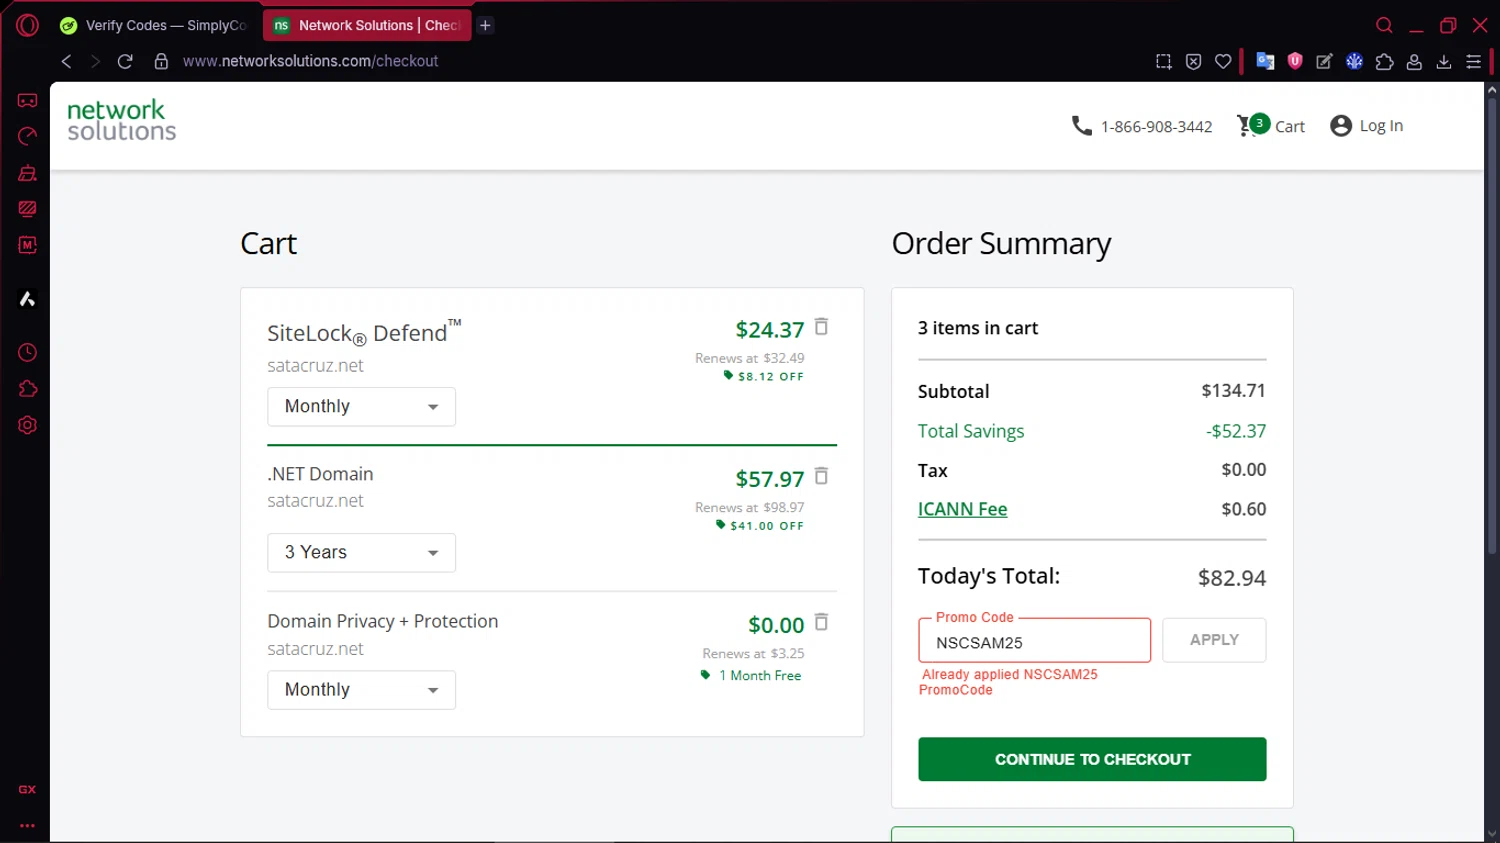Click the scrollbar down arrow
1500x843 pixels.
click(1491, 834)
